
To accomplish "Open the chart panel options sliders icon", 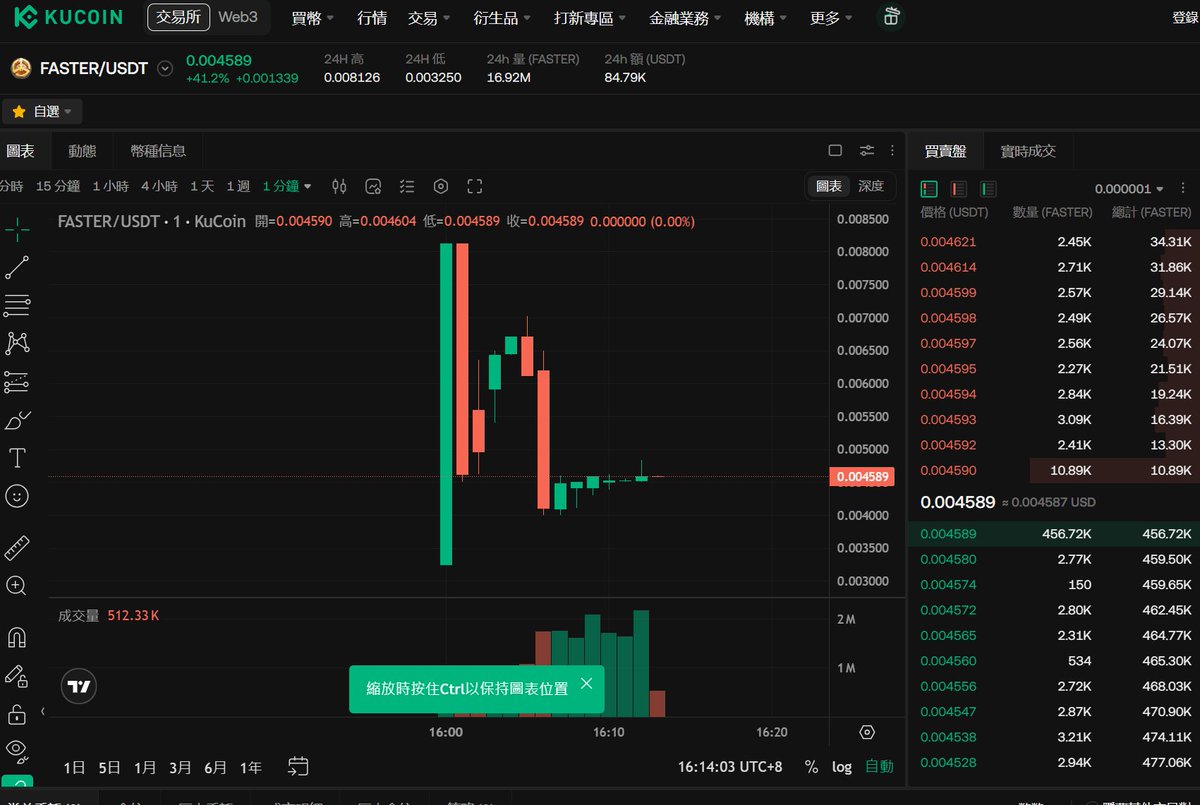I will (x=867, y=151).
